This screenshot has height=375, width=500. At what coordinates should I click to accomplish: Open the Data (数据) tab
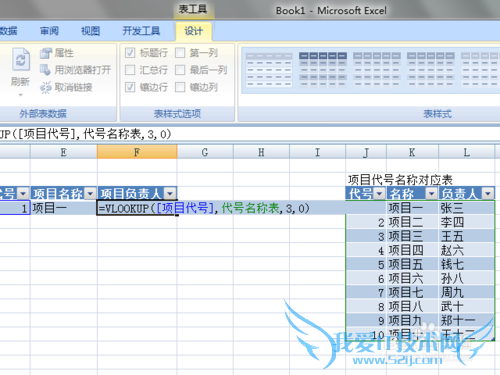tap(9, 31)
